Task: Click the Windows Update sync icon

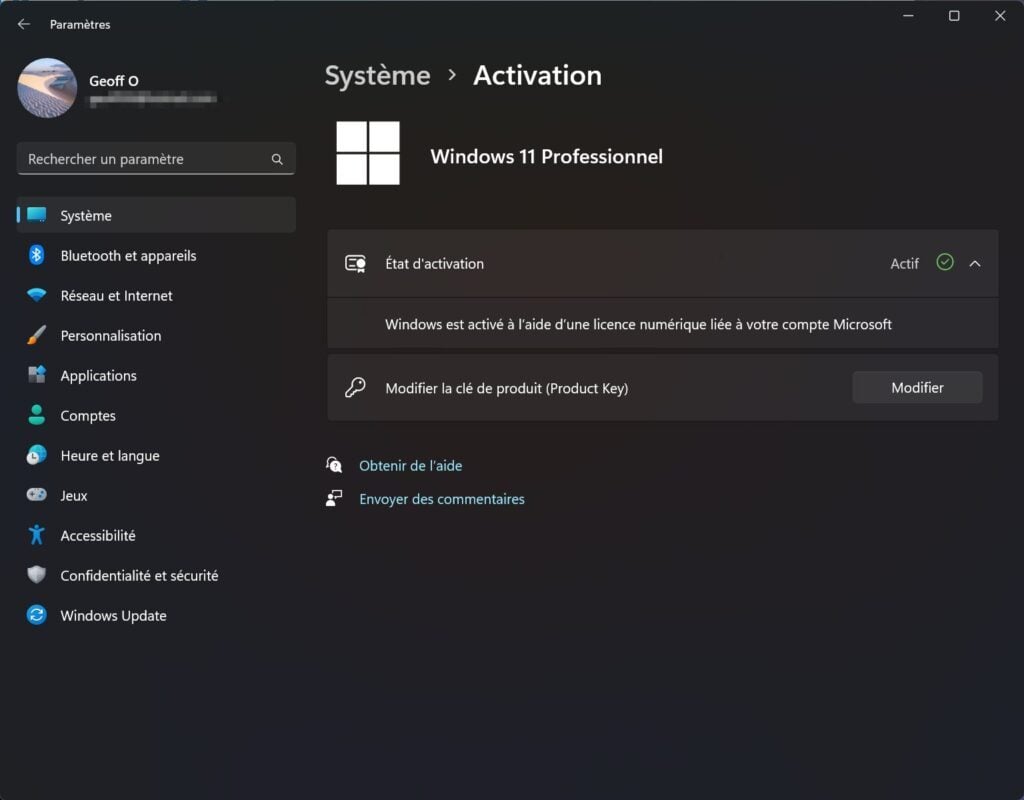Action: coord(37,615)
